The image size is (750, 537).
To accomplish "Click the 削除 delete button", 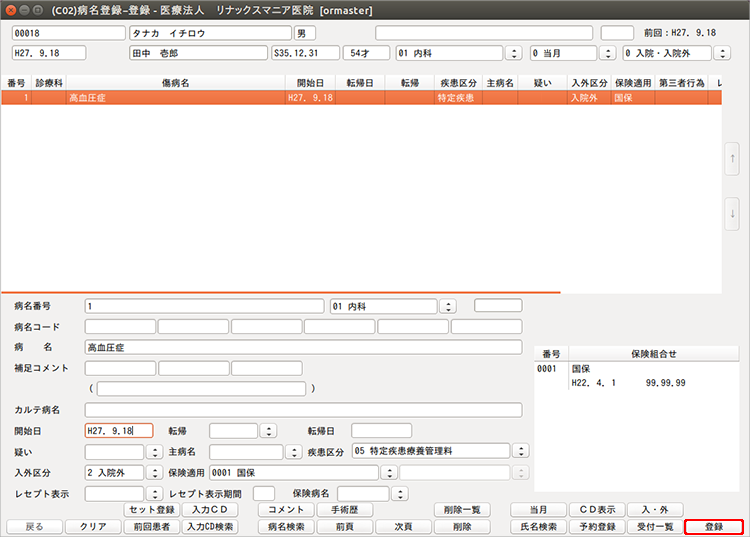I will click(x=462, y=526).
